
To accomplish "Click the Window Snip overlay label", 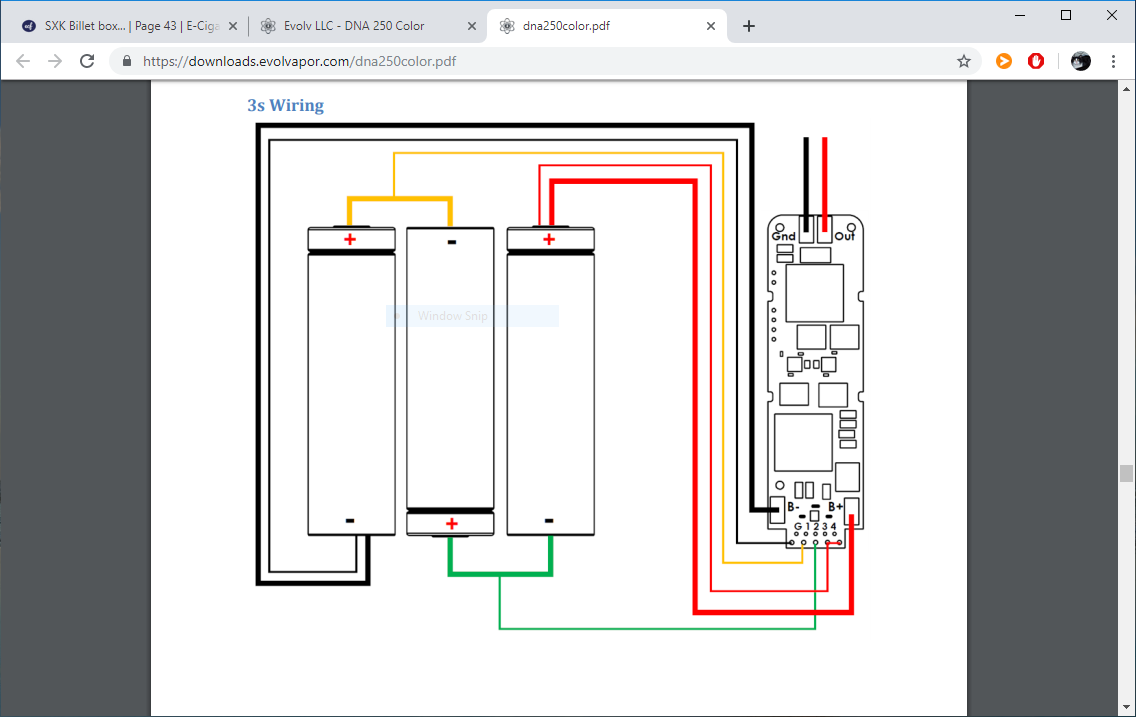I will [453, 316].
